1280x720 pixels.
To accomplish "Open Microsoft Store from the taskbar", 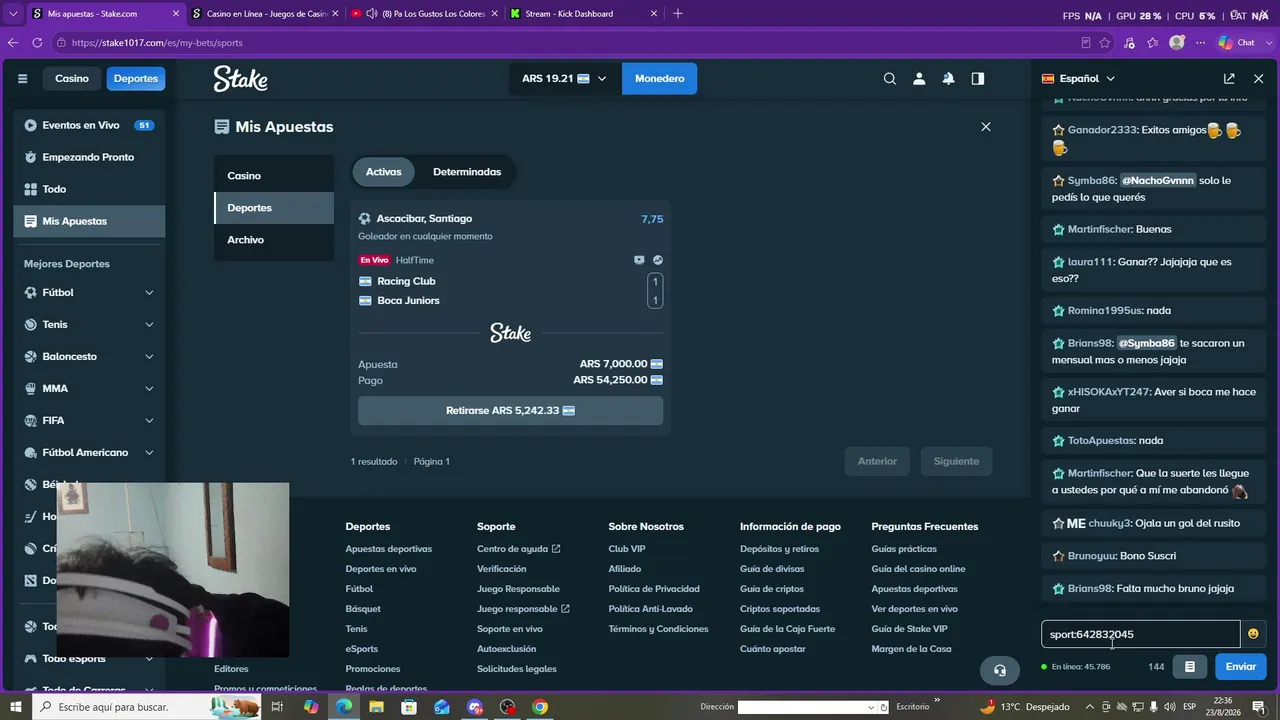I will coord(409,707).
